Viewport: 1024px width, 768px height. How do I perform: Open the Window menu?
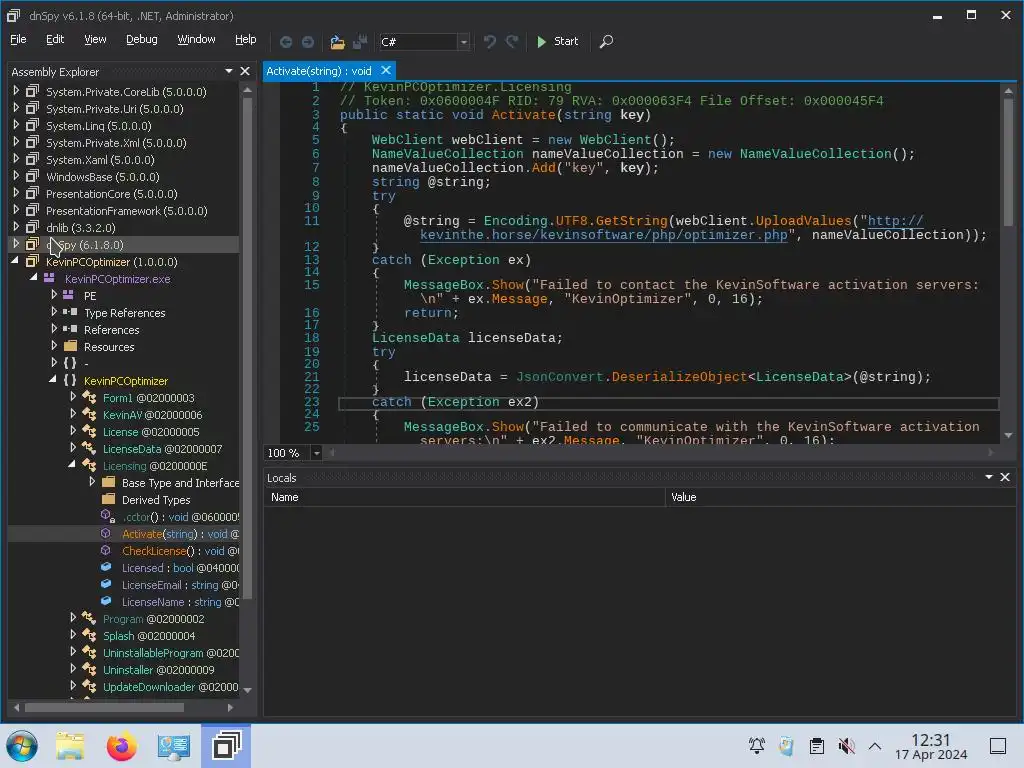coord(196,39)
